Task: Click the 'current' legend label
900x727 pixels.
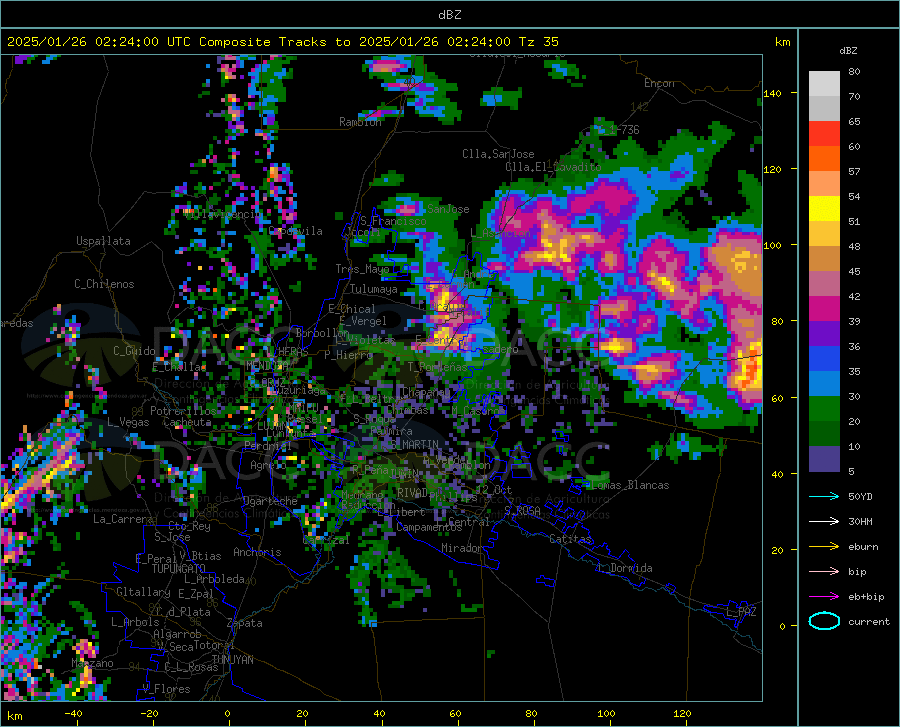Action: click(x=869, y=621)
